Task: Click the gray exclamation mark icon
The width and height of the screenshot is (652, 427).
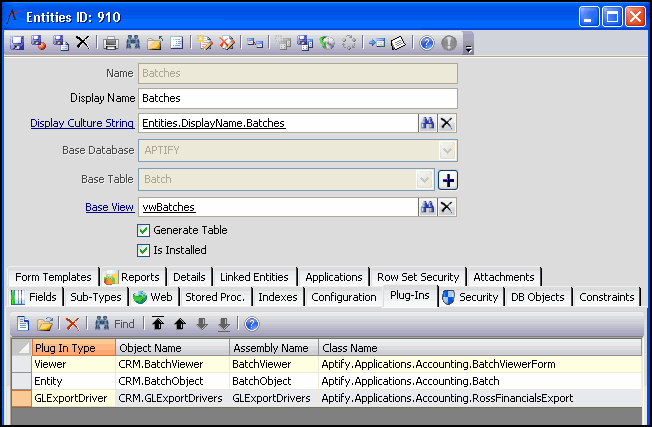Action: pos(449,43)
